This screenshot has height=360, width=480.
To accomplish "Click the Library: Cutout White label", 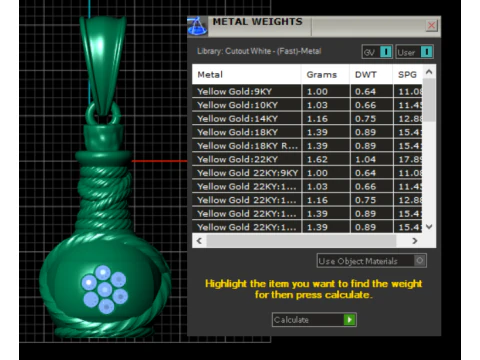I will tap(259, 51).
